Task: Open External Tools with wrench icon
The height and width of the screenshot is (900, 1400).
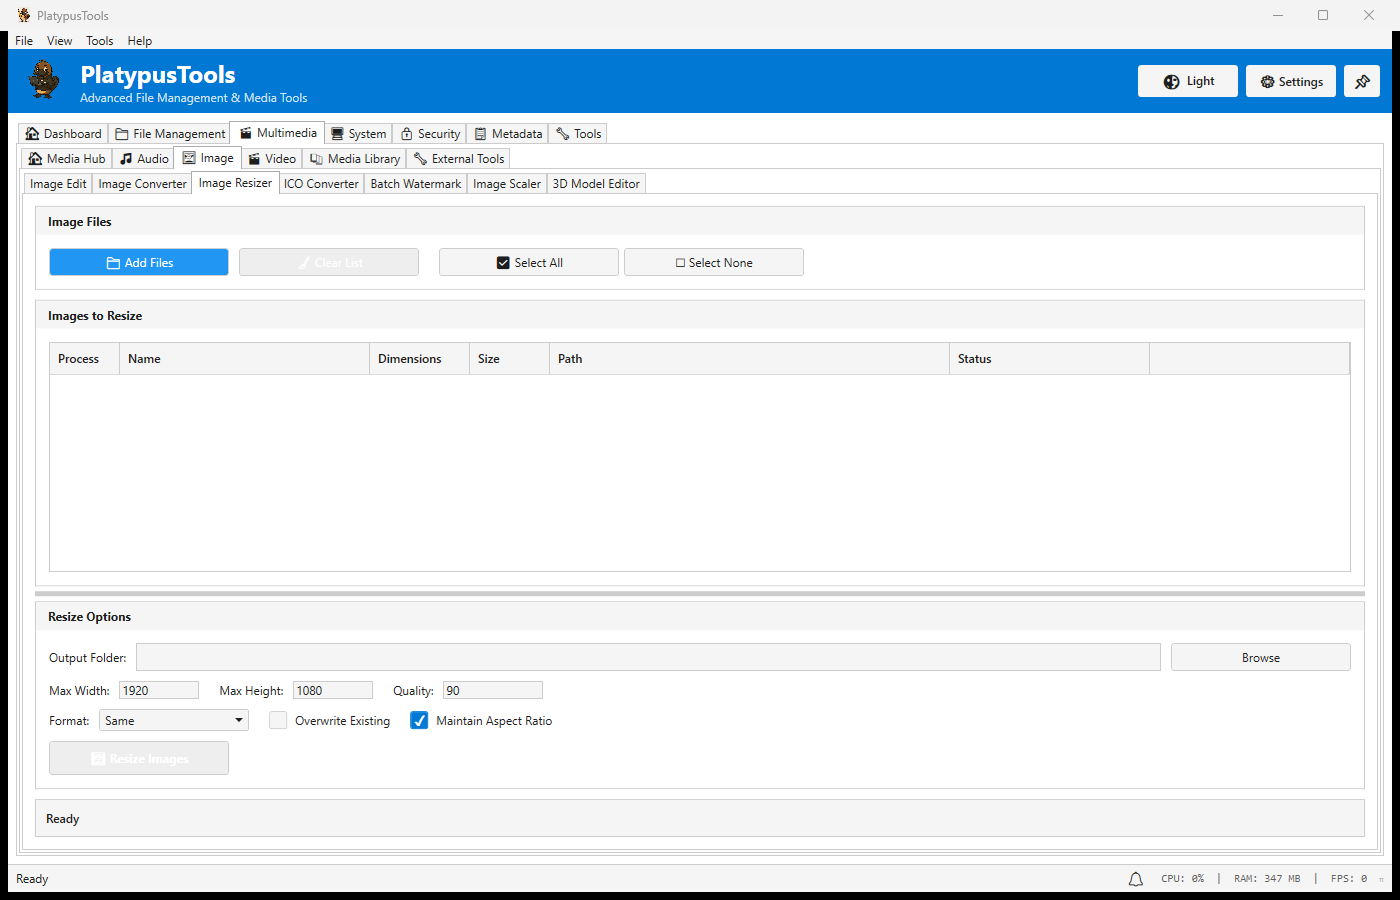Action: coord(421,158)
